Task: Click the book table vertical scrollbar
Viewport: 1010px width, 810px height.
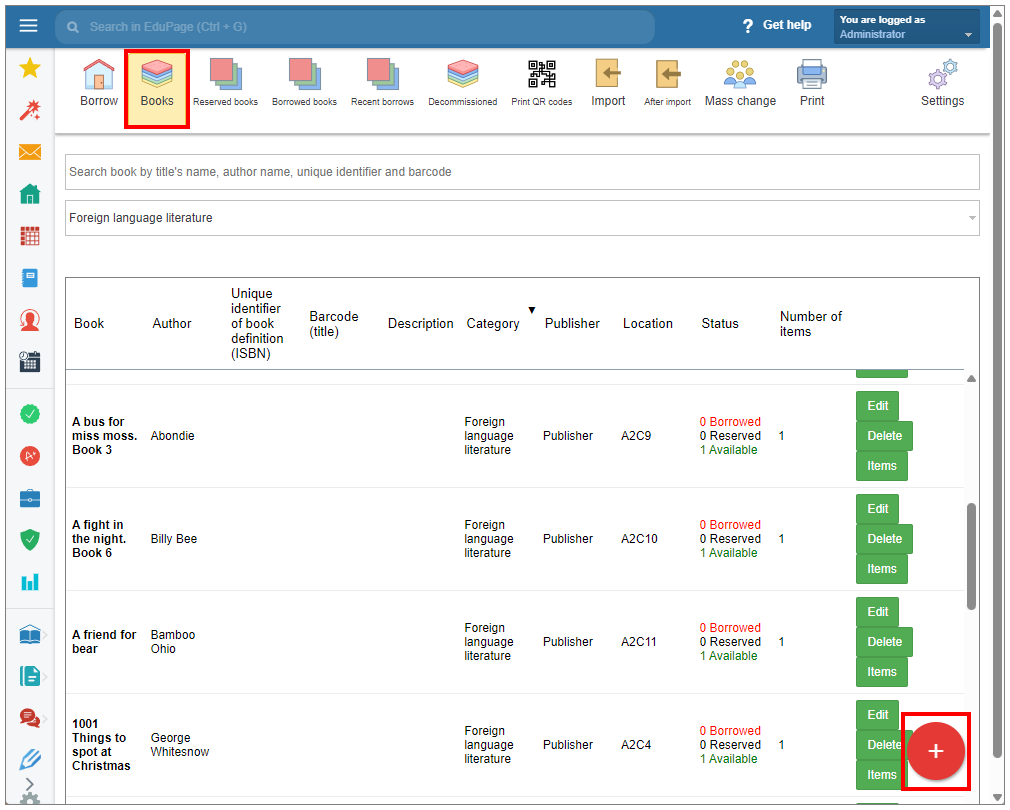Action: point(971,556)
